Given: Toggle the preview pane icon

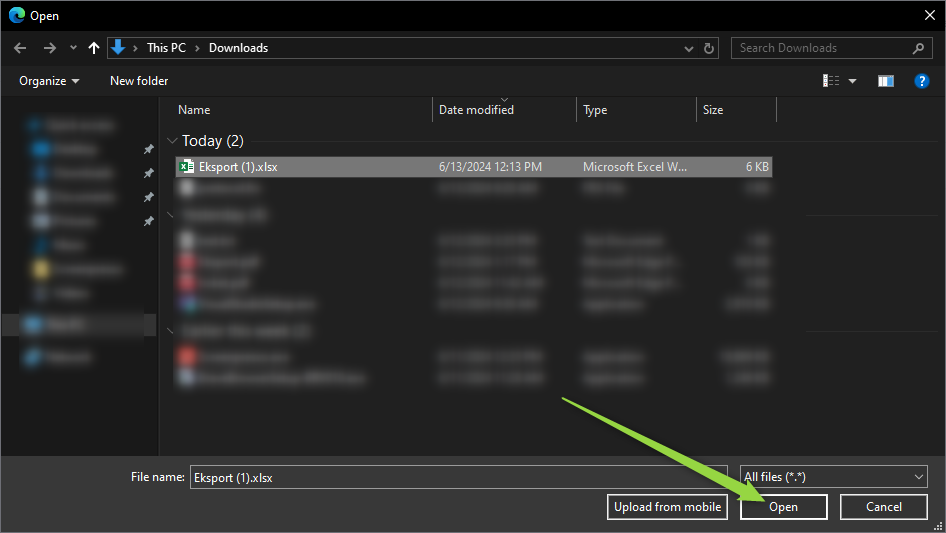Looking at the screenshot, I should [885, 81].
